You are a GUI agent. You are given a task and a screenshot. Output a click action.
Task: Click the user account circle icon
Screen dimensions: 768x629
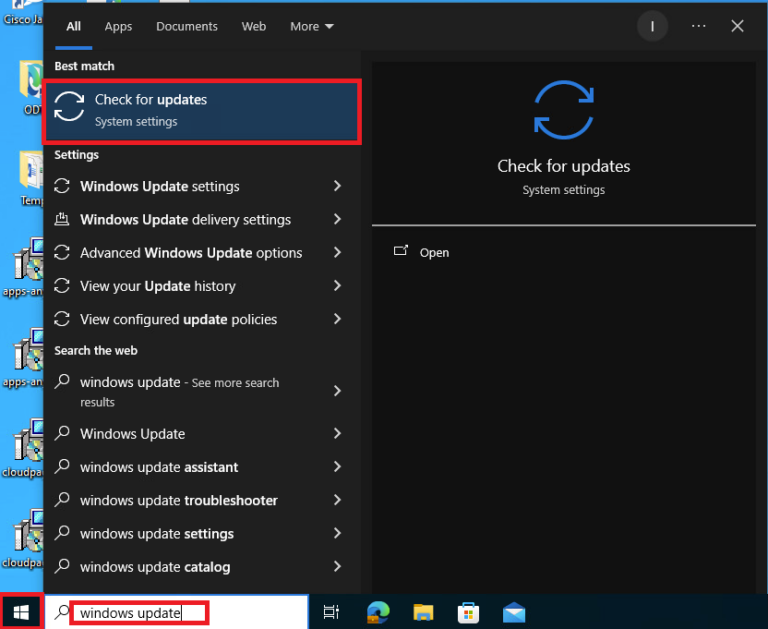tap(652, 26)
